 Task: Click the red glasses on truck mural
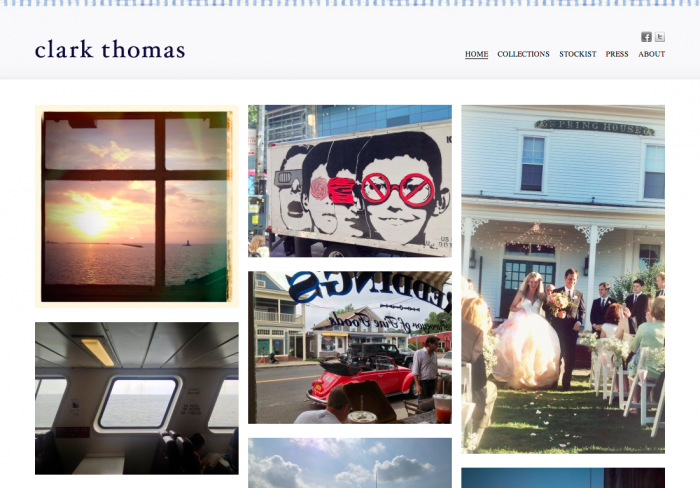[x=397, y=189]
